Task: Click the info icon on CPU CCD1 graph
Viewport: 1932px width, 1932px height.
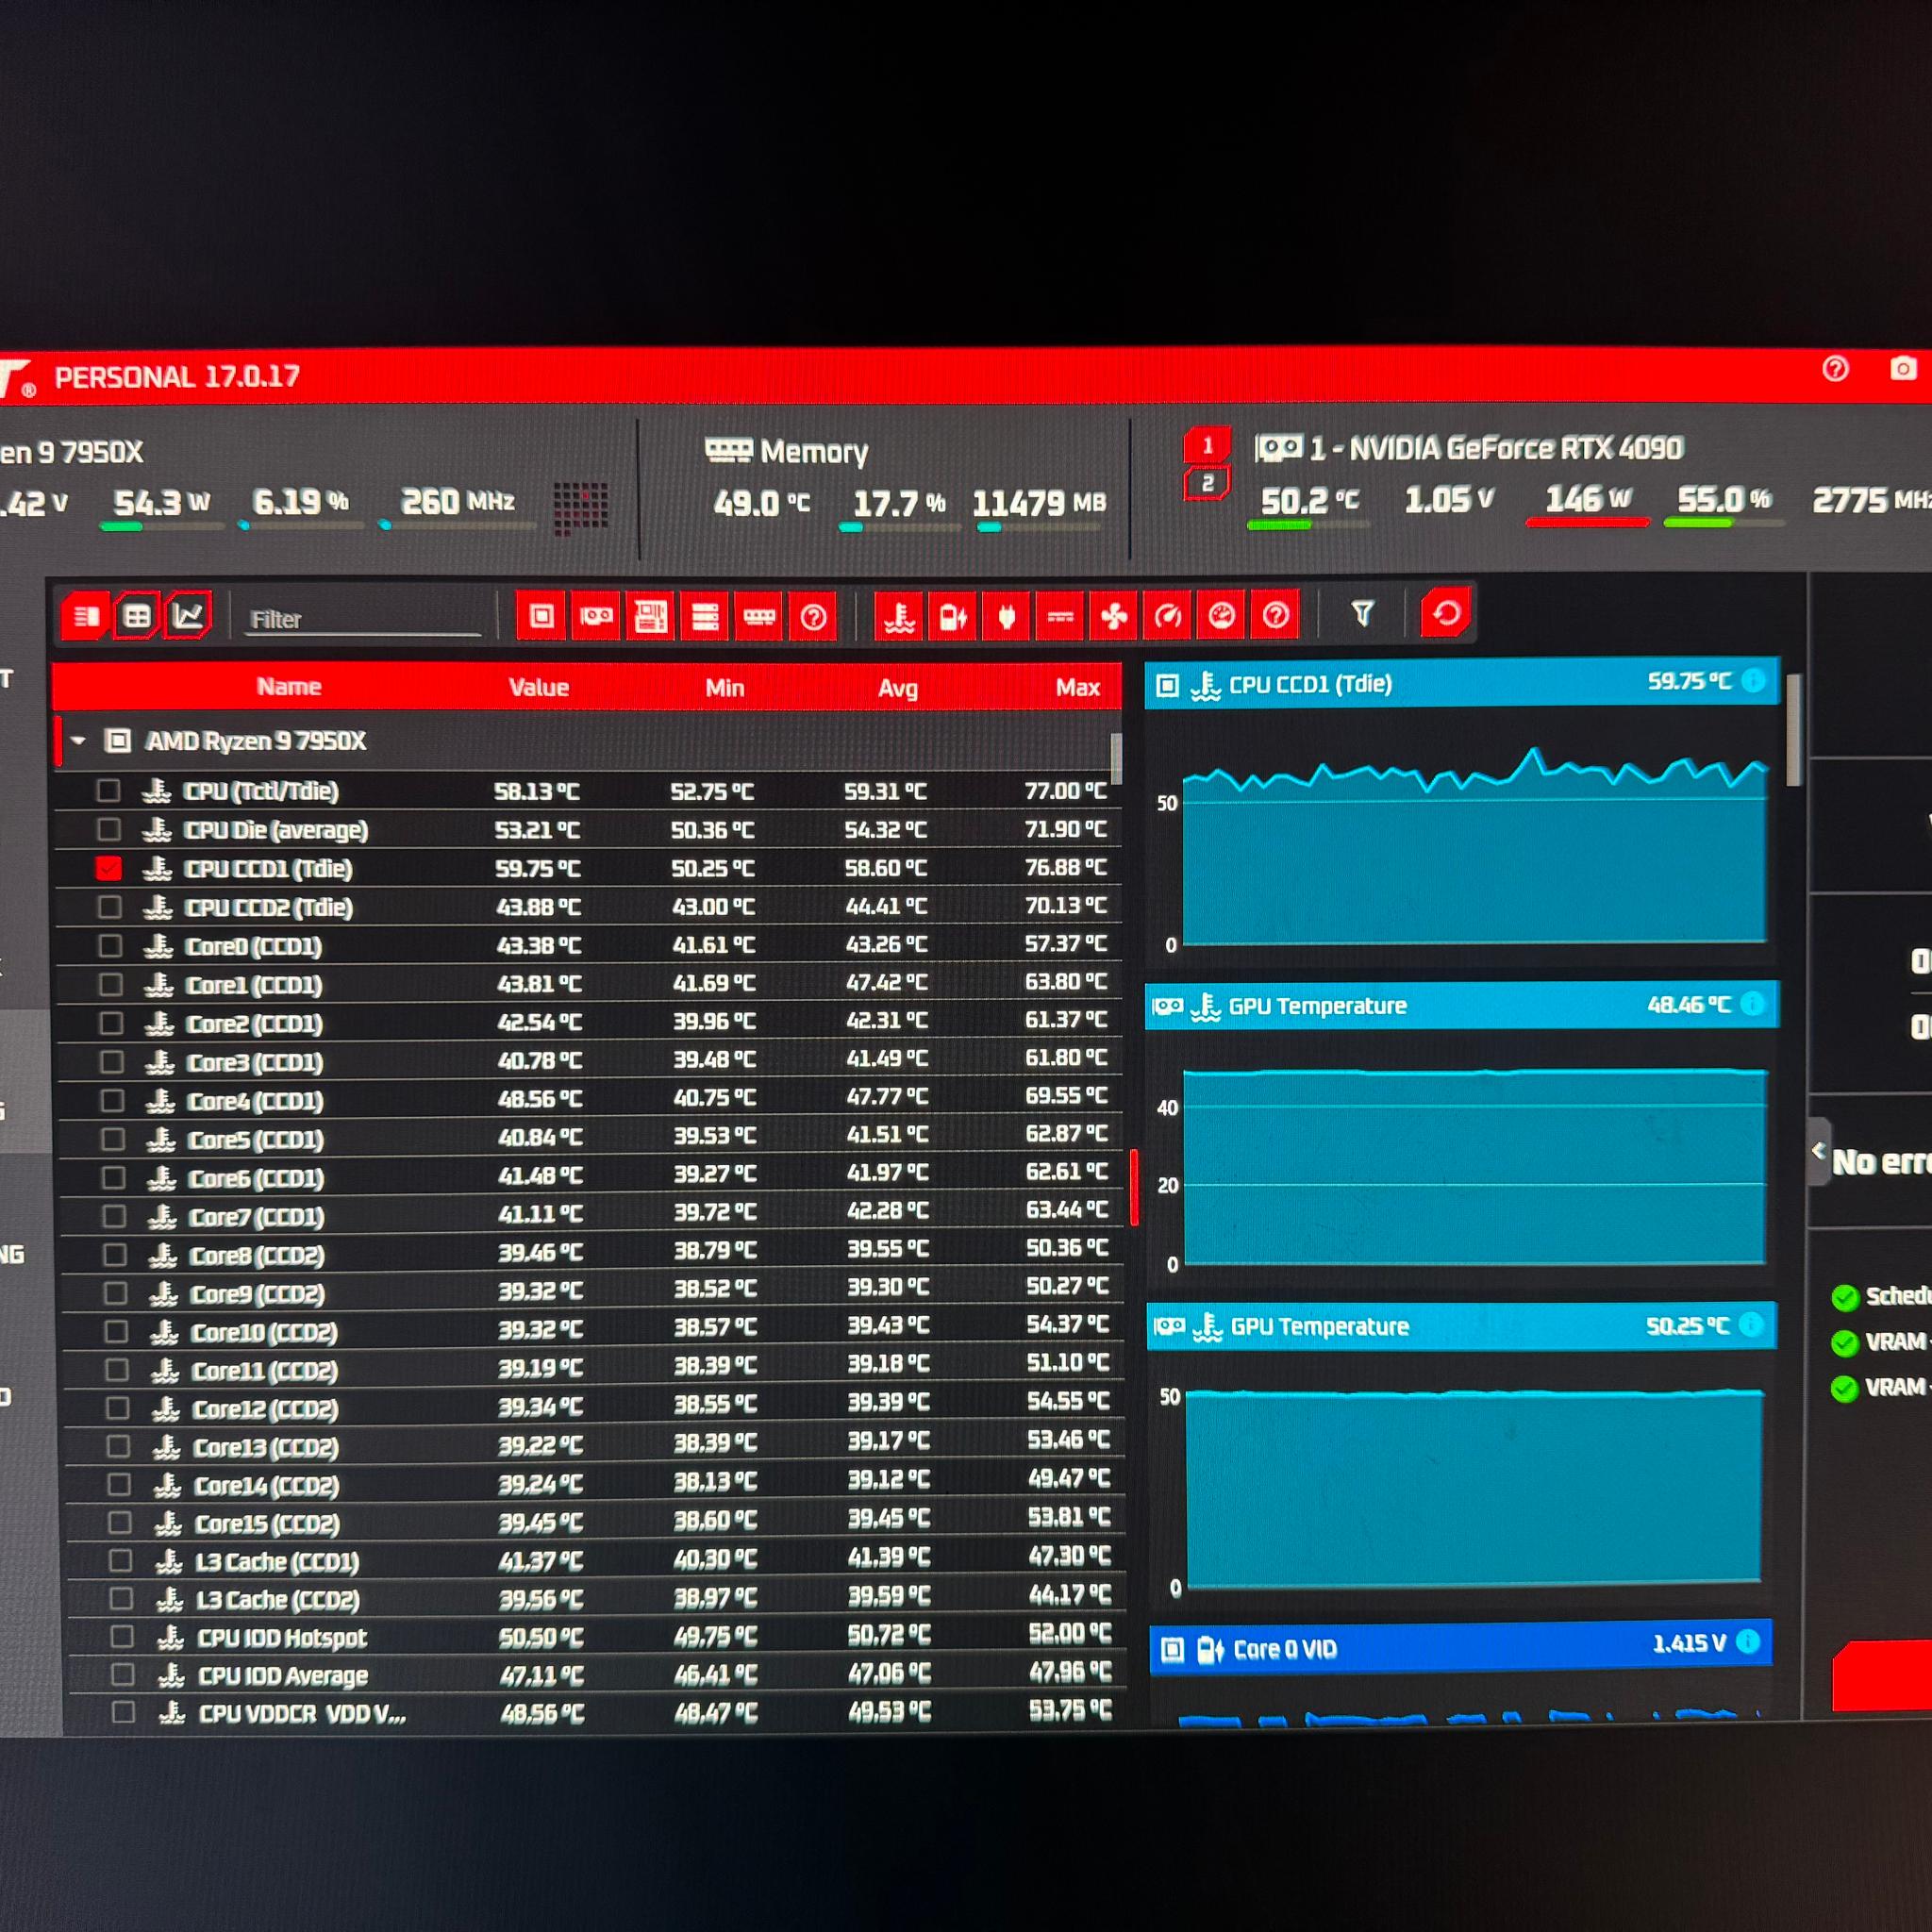Action: point(1753,681)
